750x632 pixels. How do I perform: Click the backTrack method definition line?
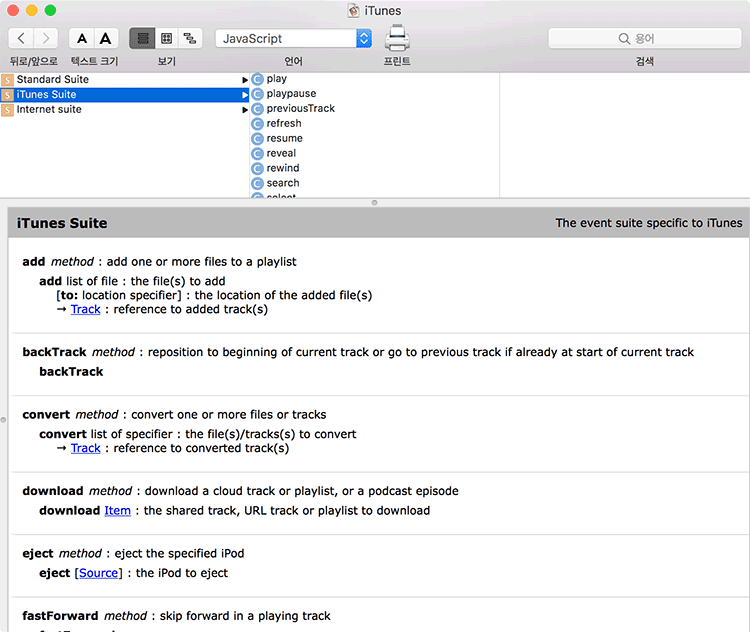(358, 352)
